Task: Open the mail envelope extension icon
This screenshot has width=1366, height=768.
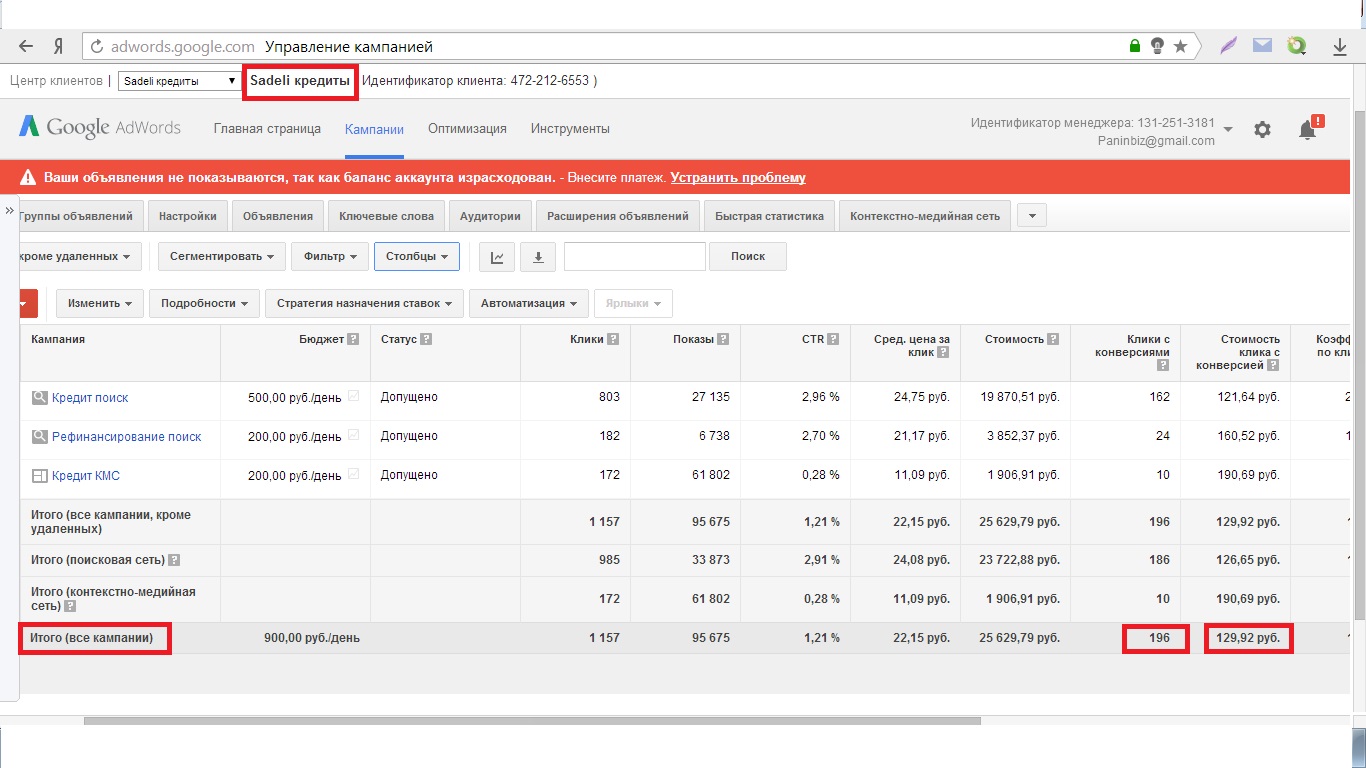Action: (1263, 46)
